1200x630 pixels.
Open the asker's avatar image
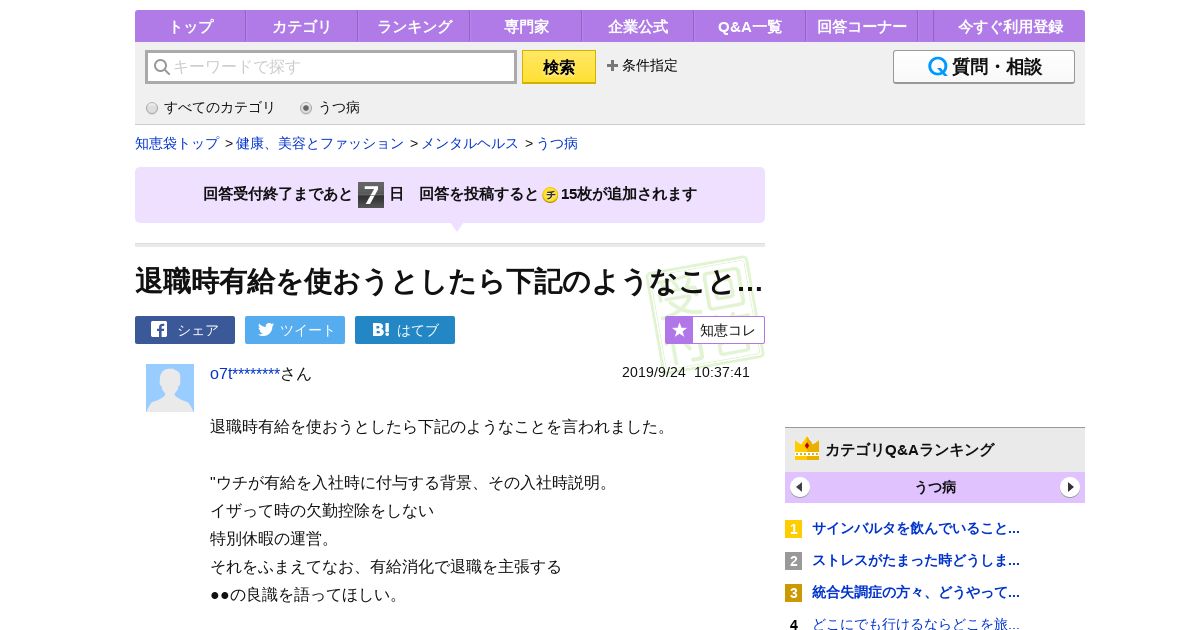pyautogui.click(x=170, y=388)
